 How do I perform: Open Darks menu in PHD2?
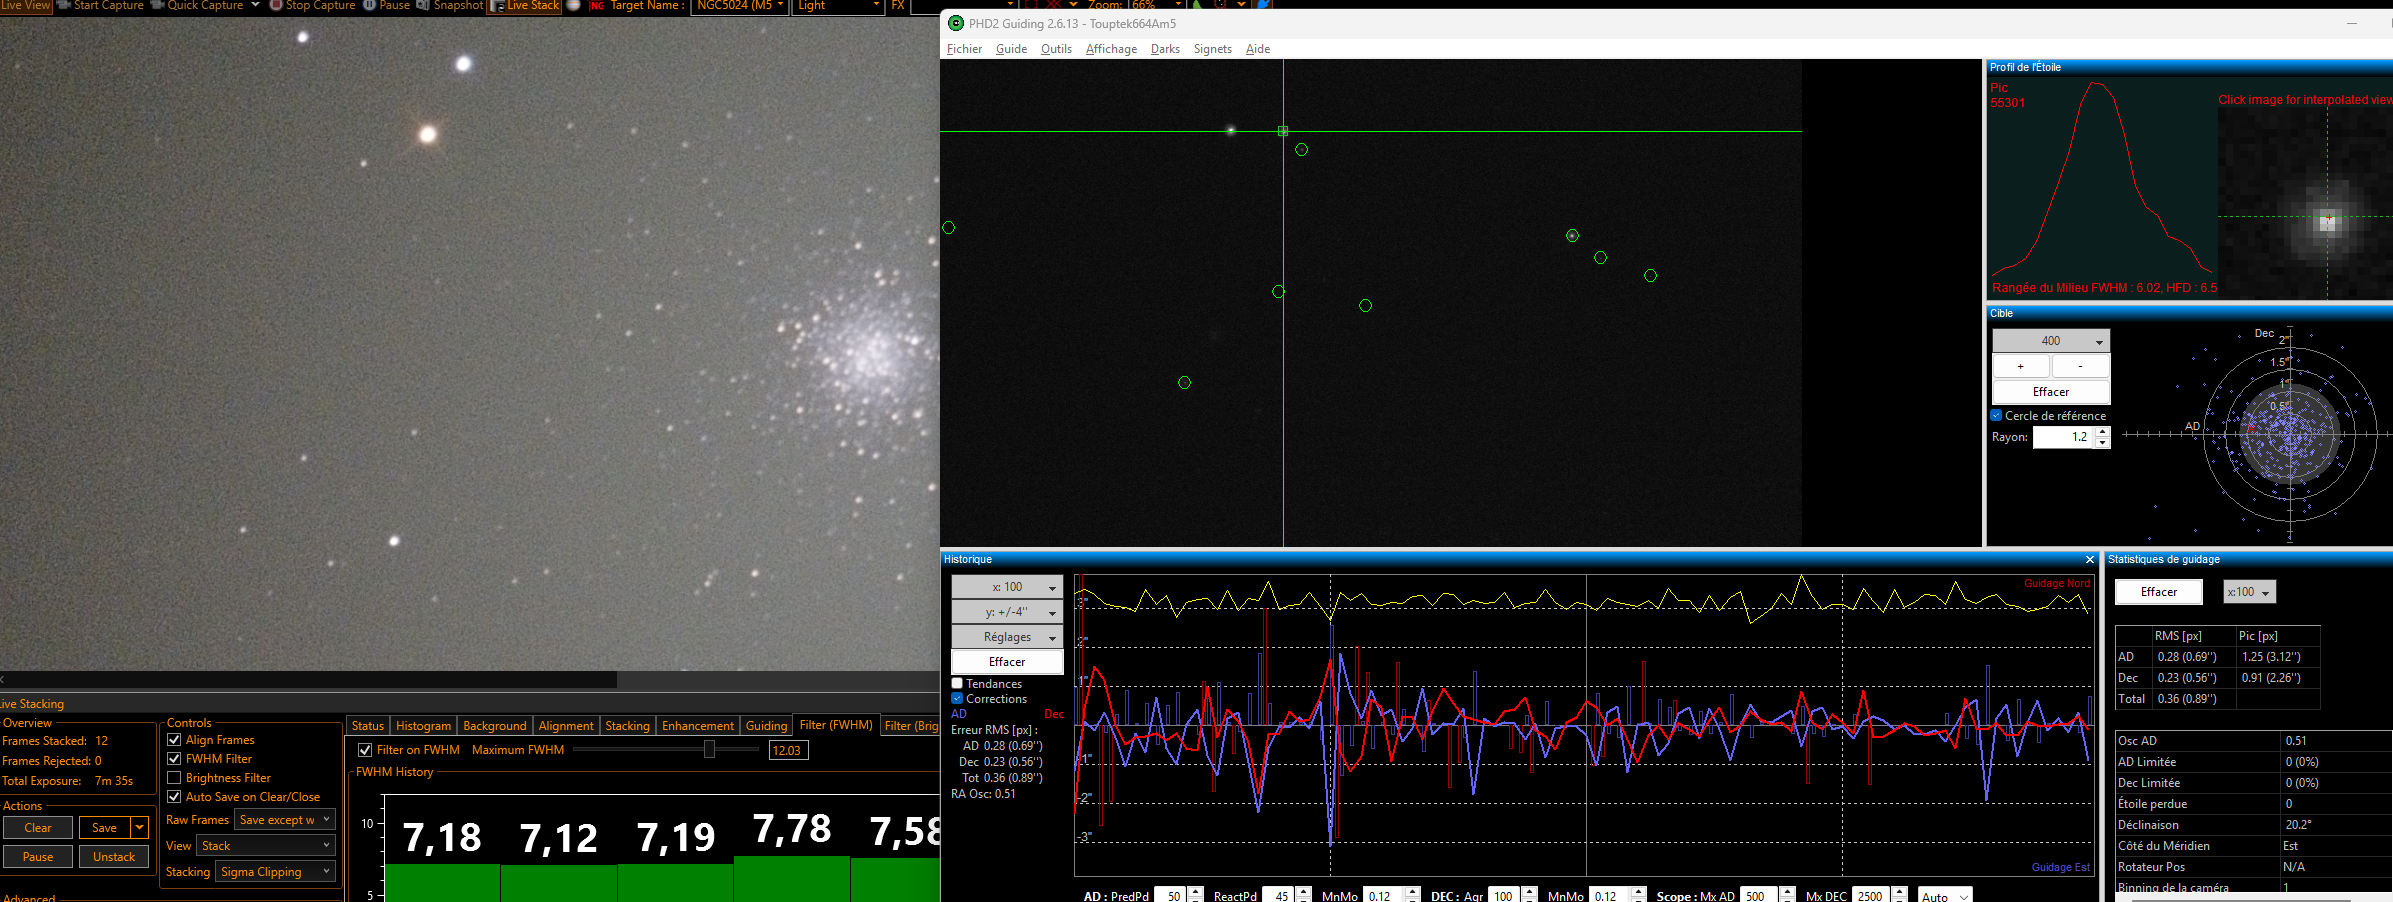coord(1165,49)
